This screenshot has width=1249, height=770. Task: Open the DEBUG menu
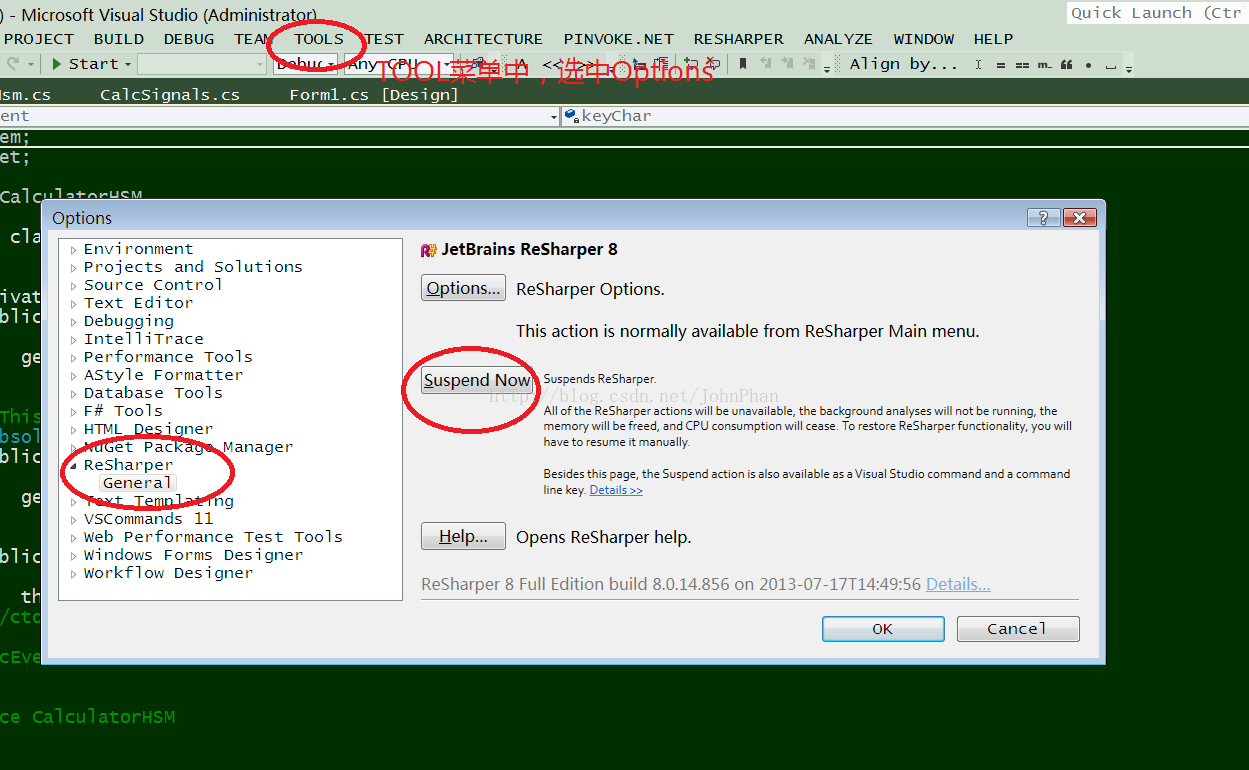(x=189, y=39)
